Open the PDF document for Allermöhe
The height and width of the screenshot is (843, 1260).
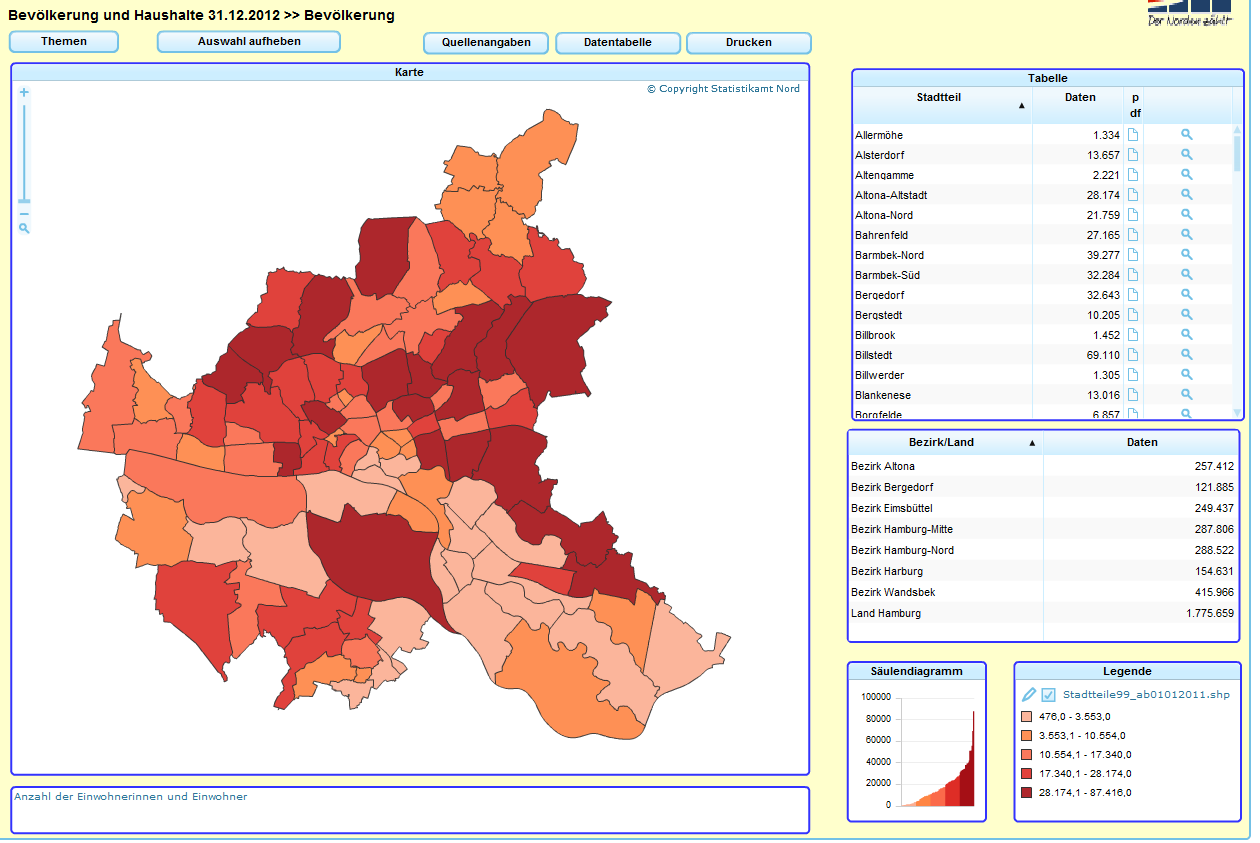(x=1133, y=135)
